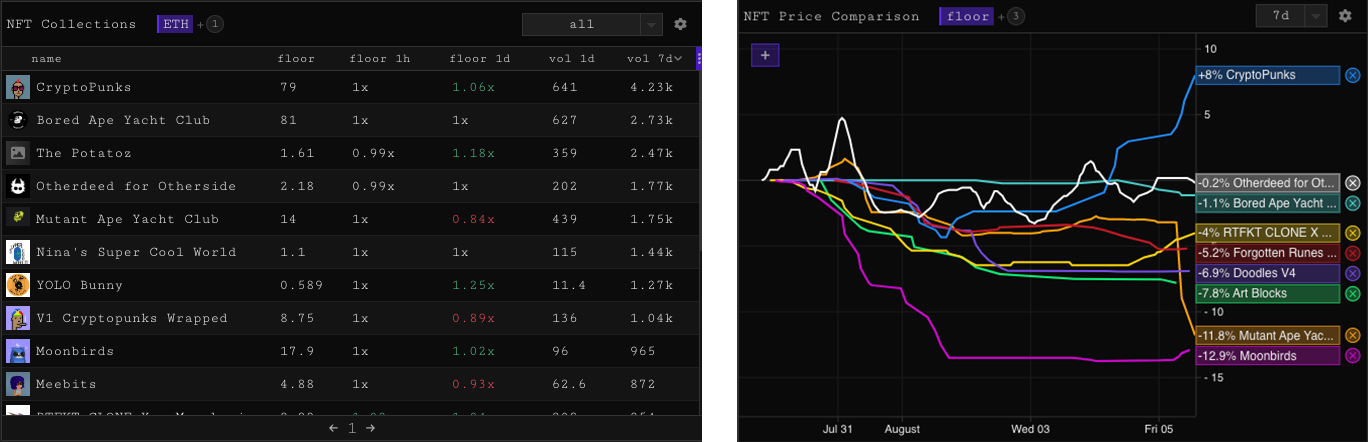Image resolution: width=1368 pixels, height=442 pixels.
Task: Click Nina's Super Cool World avatar
Action: (17, 253)
